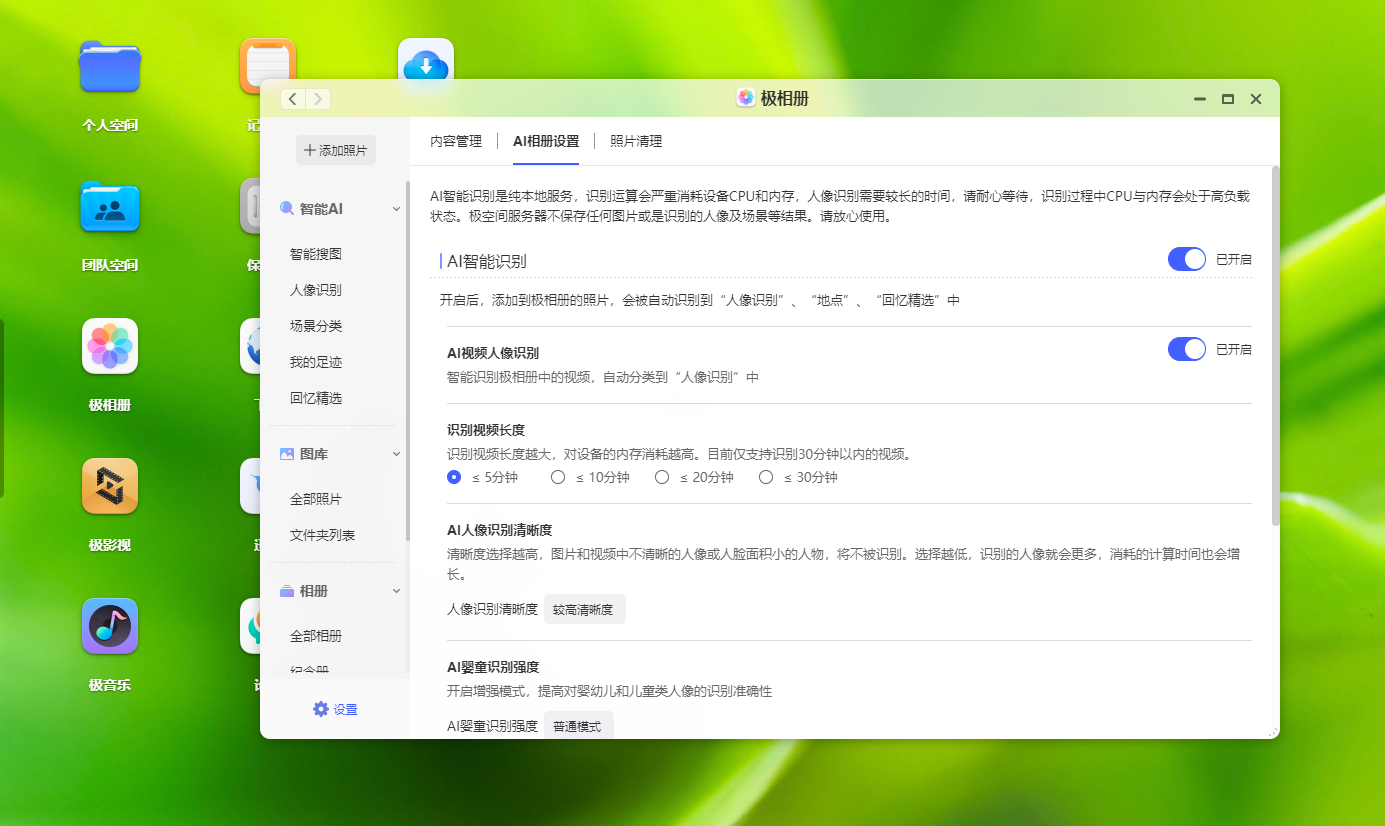Switch to the 照片清理 tab
Screen dimensions: 1385x826
636,141
